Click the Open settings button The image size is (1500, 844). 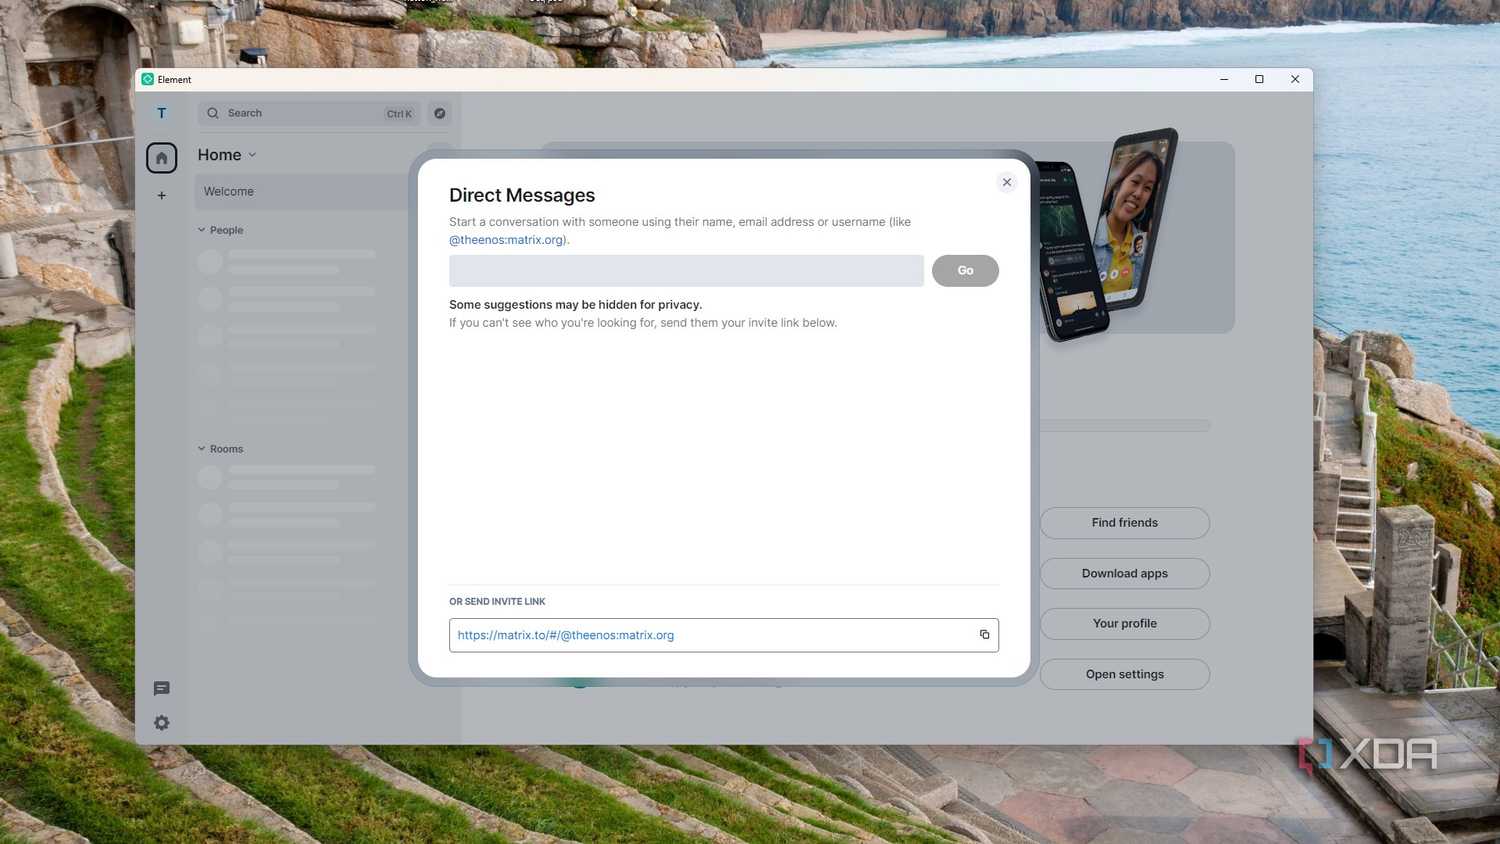1125,674
